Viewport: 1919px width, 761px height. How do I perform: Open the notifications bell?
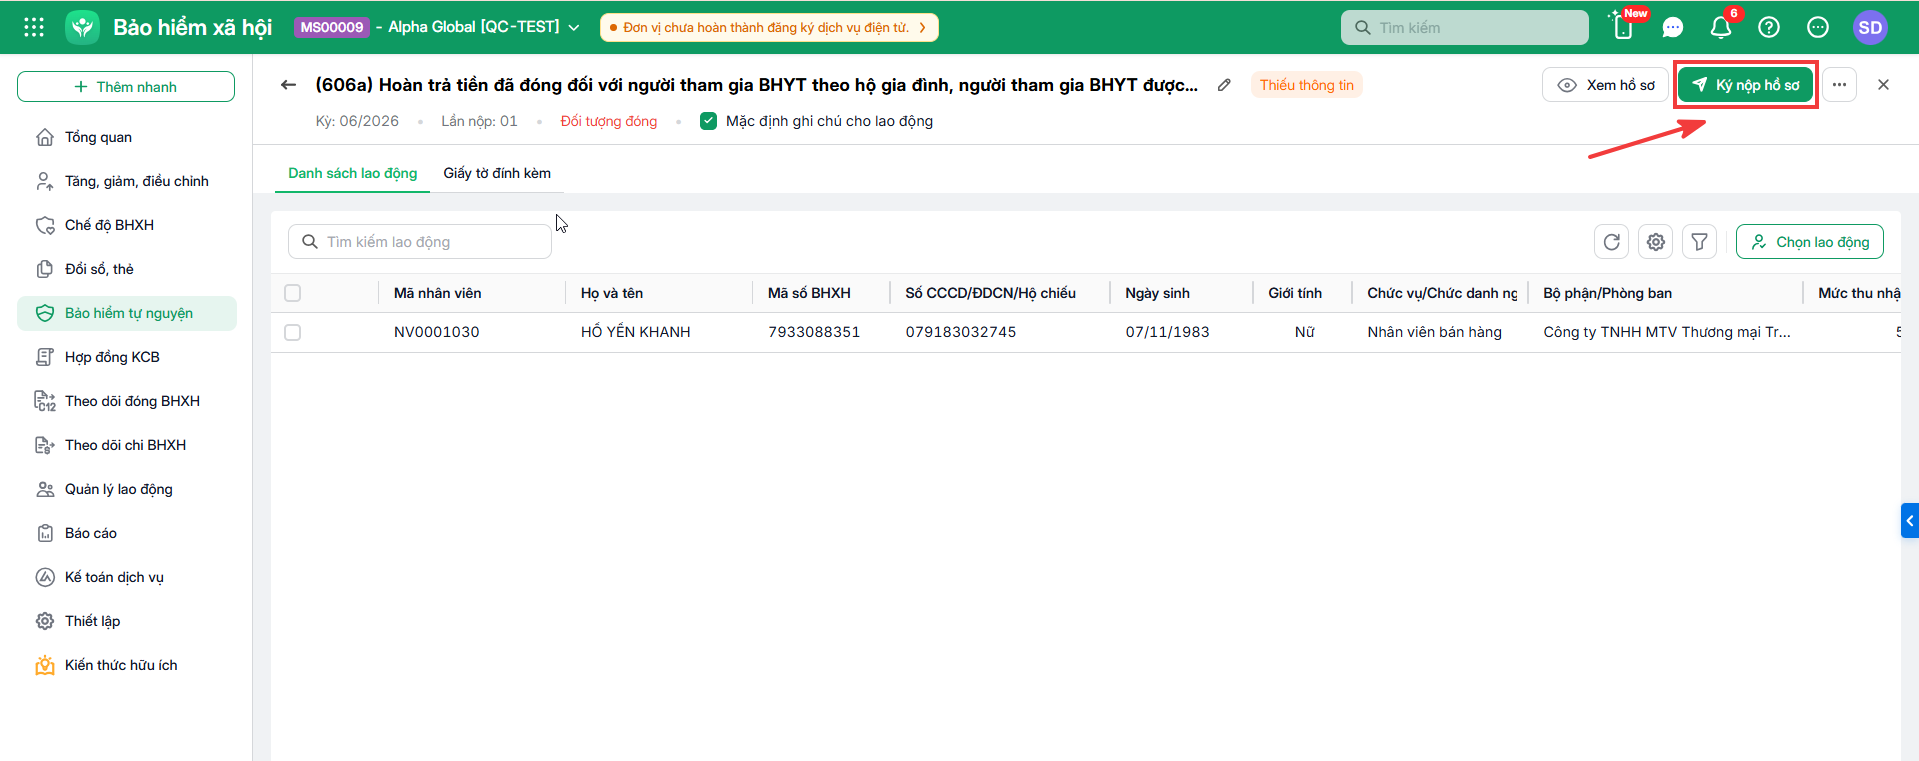click(x=1721, y=27)
